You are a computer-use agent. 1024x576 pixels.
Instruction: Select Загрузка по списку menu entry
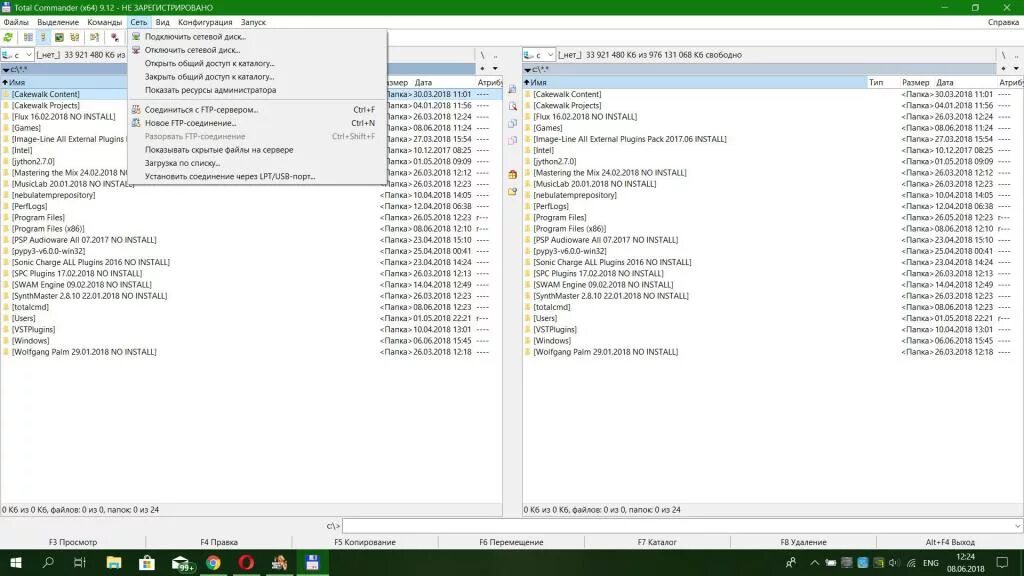(182, 163)
